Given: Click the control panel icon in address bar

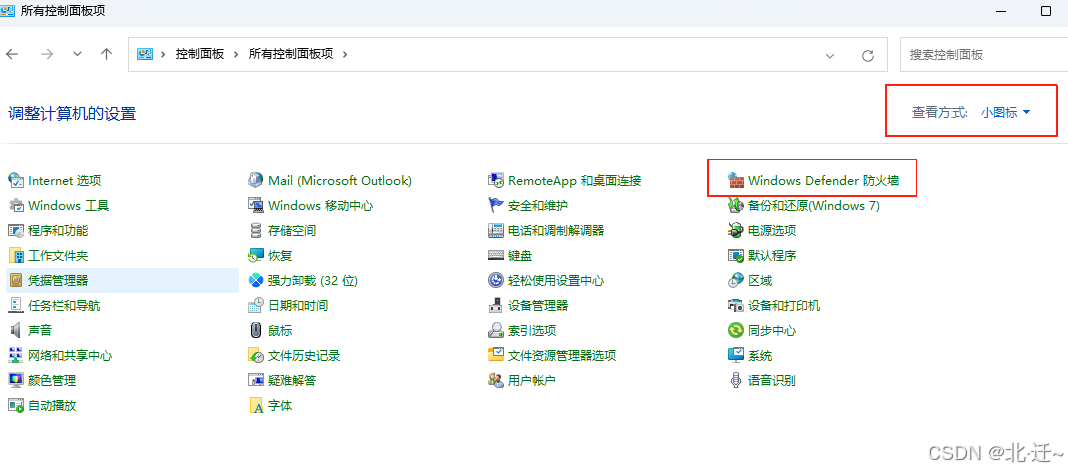Looking at the screenshot, I should 145,54.
